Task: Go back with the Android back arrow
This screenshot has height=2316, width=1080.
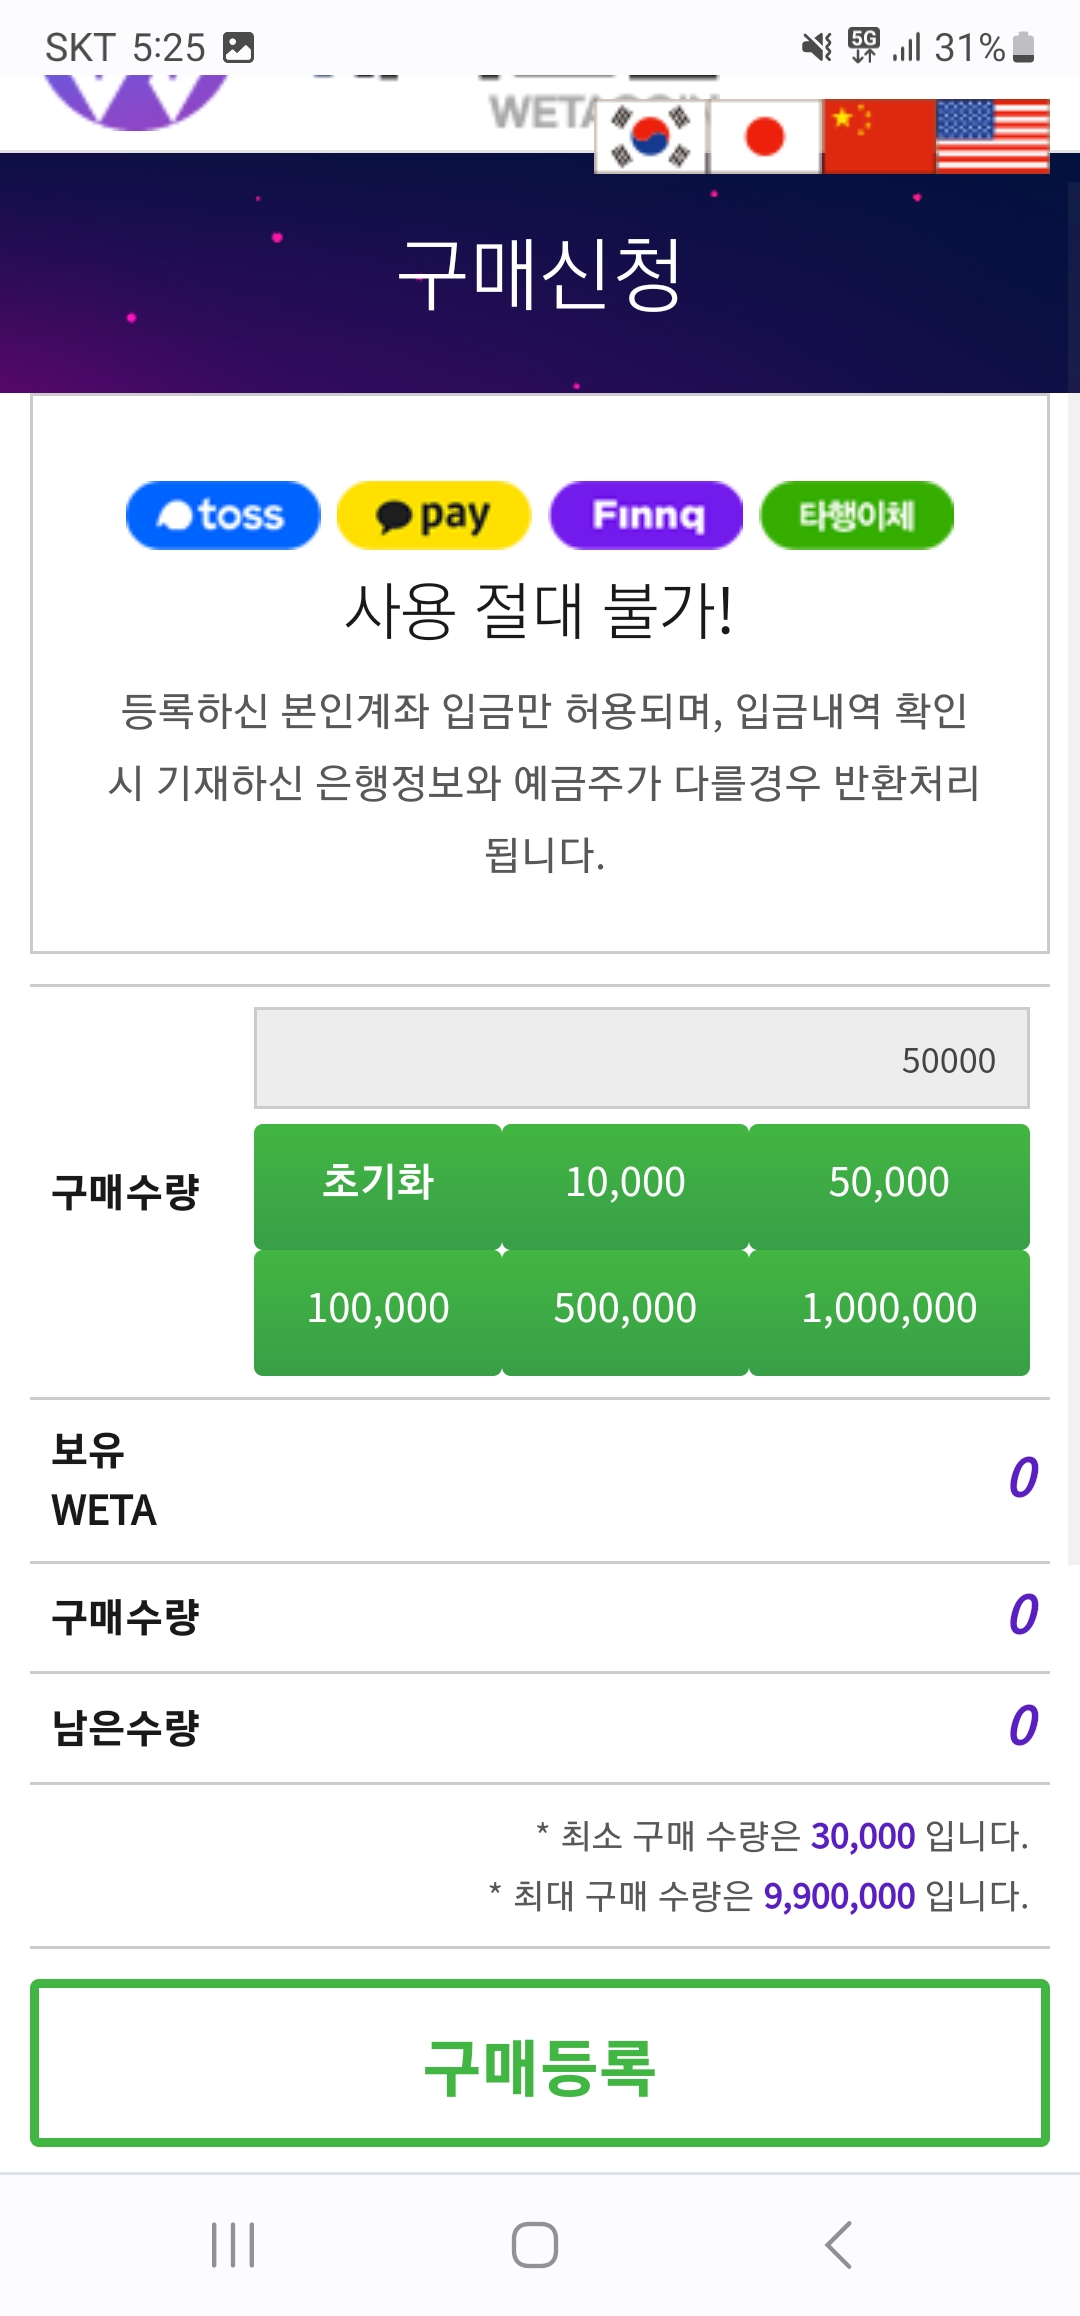Action: coord(838,2245)
